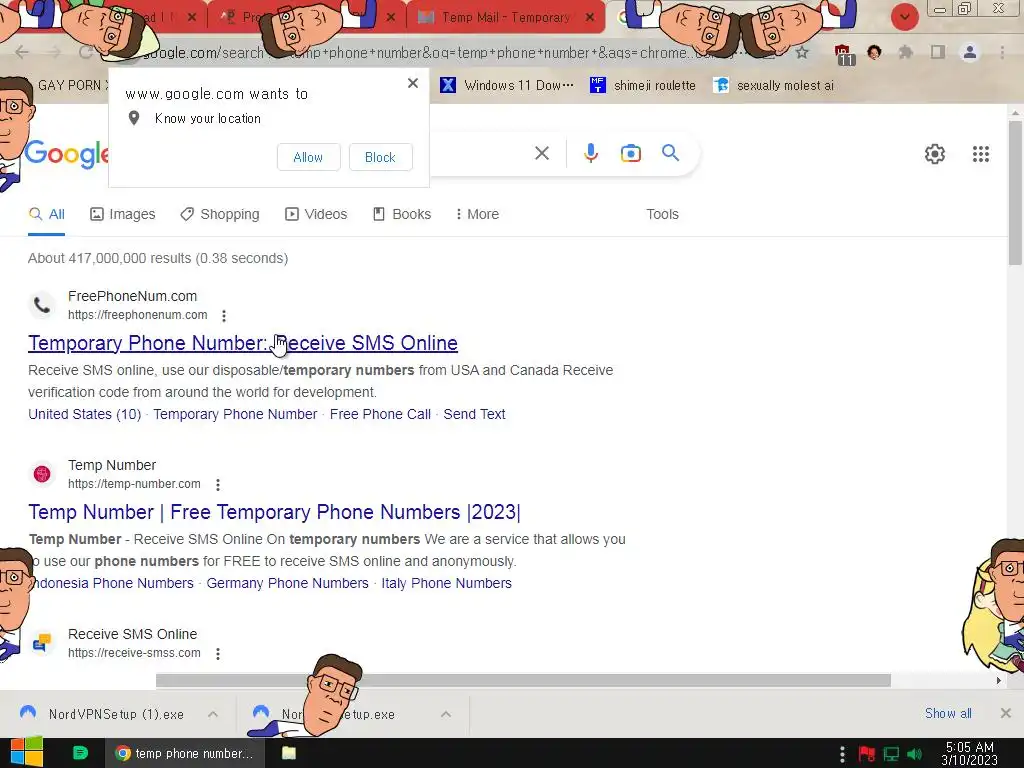This screenshot has height=768, width=1024.
Task: Go back to previous page
Action: tap(22, 52)
